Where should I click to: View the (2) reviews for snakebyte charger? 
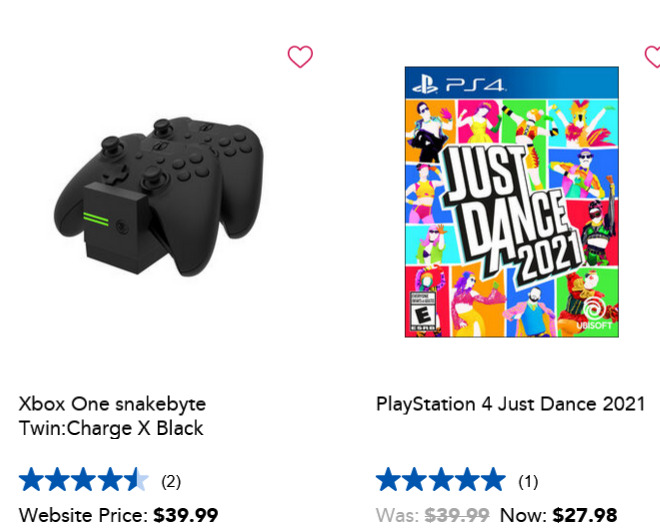(x=171, y=481)
